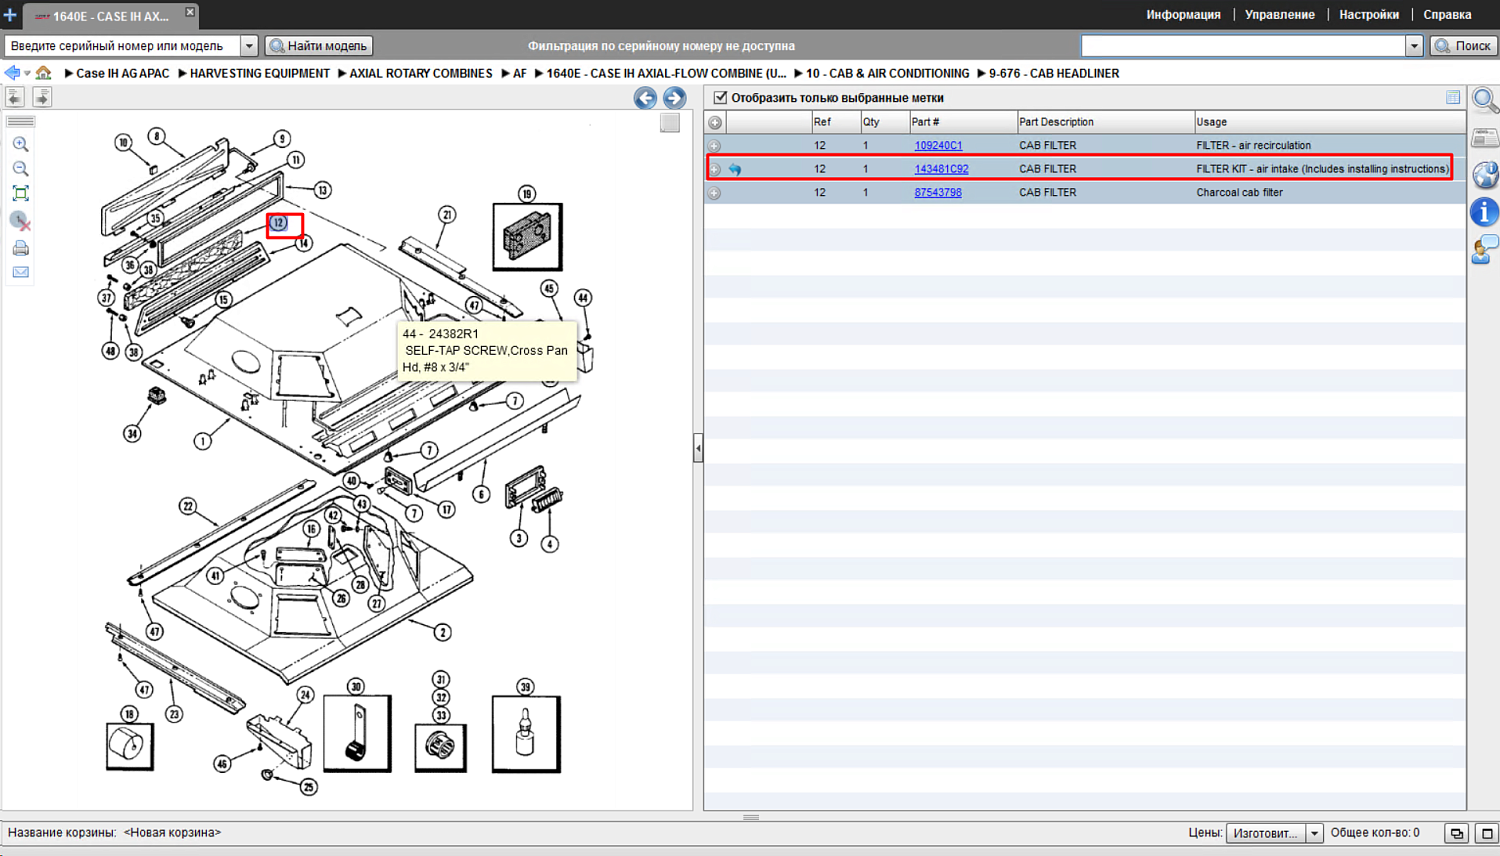Sort table by 'Usage' column header
Screen dimensions: 1500x856
click(1330, 122)
